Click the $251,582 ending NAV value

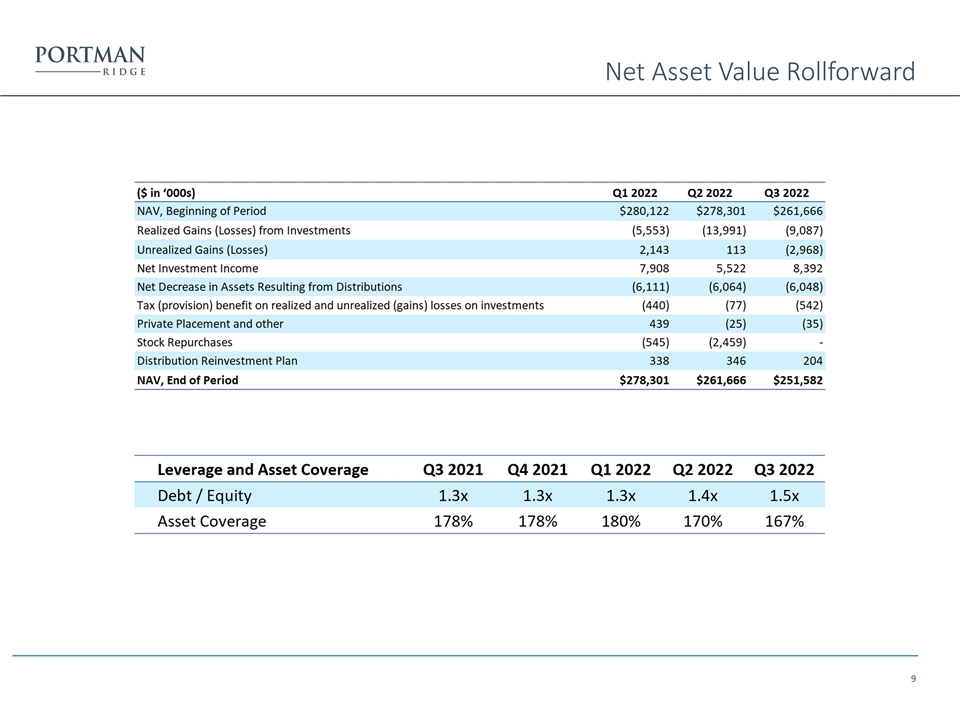click(798, 380)
